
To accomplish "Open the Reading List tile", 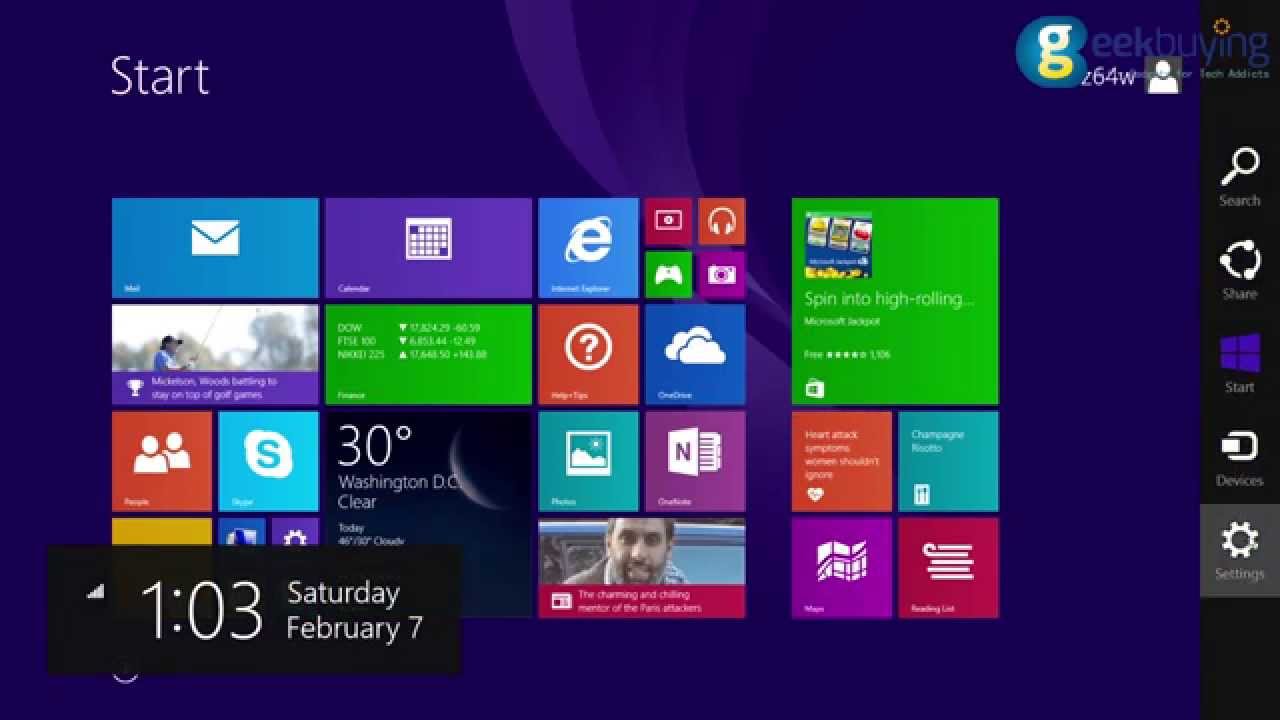I will pyautogui.click(x=948, y=568).
